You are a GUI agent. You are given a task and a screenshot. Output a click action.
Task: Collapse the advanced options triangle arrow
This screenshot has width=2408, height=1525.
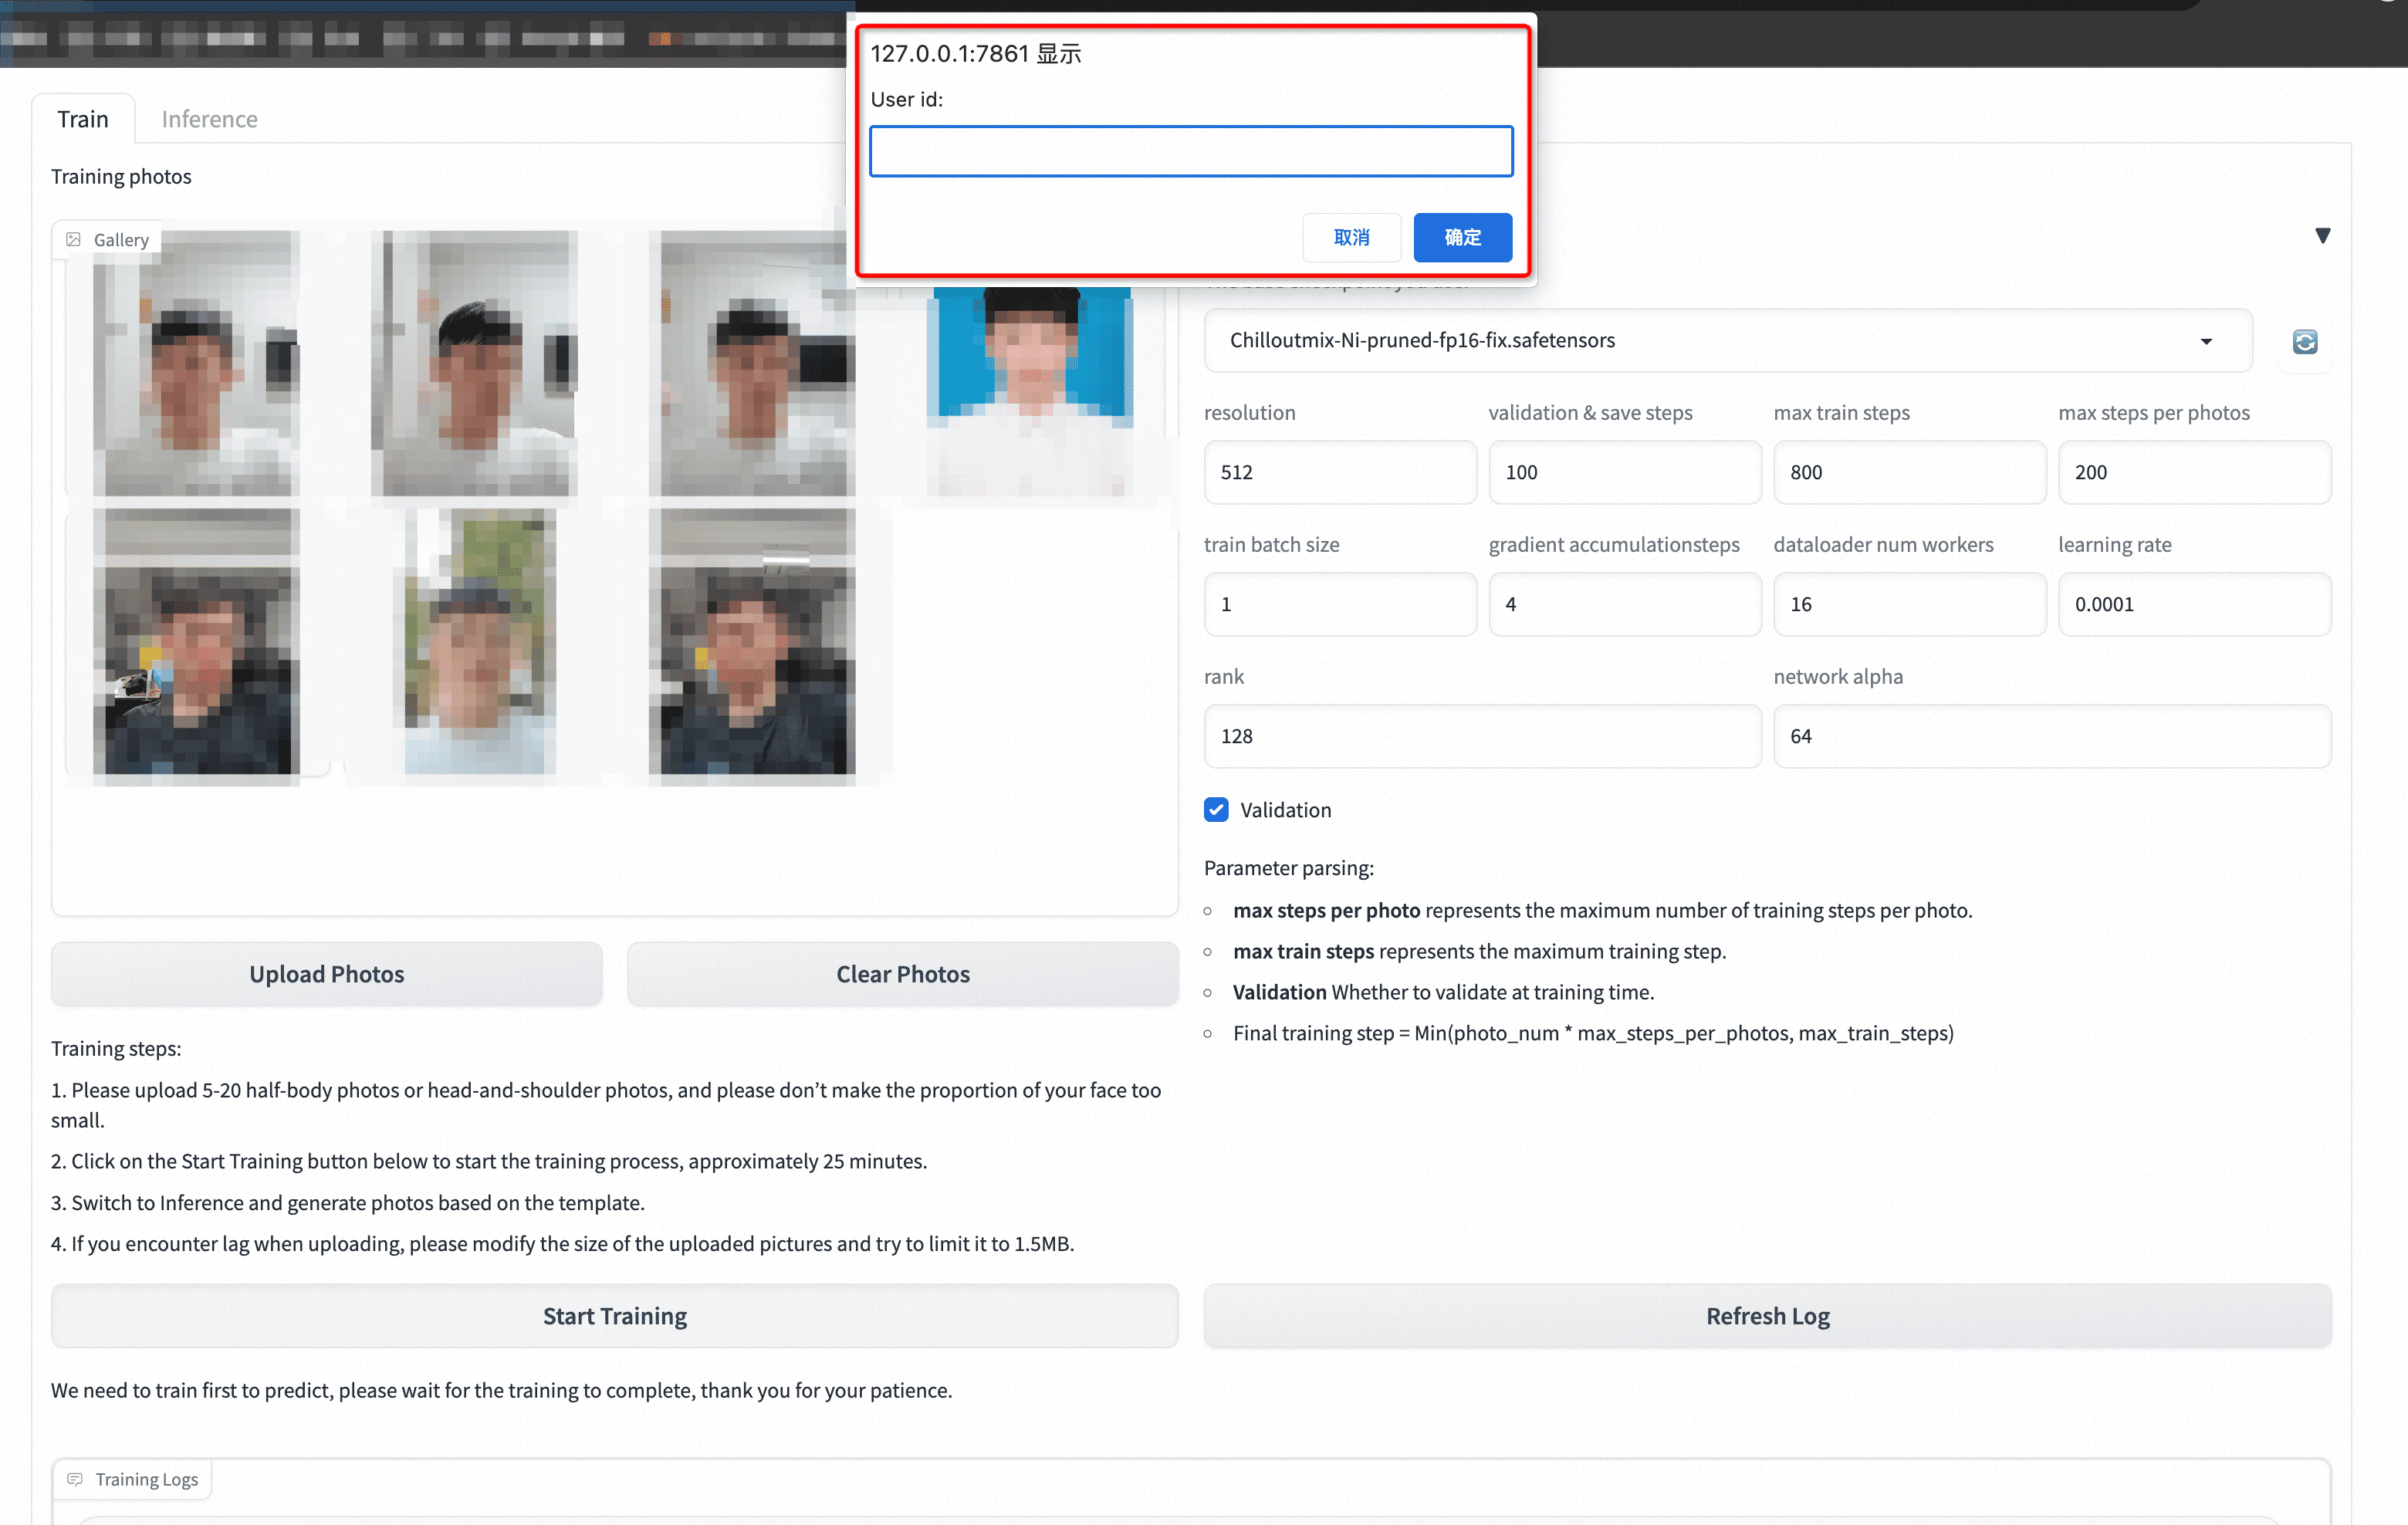click(2322, 236)
